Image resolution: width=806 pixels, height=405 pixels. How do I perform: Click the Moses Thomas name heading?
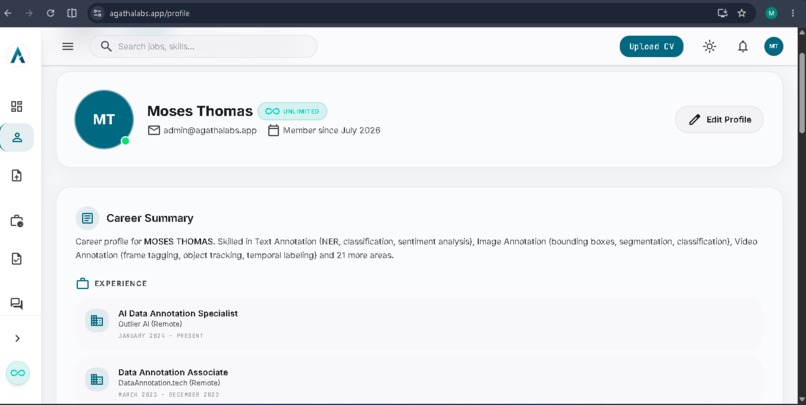click(x=200, y=111)
